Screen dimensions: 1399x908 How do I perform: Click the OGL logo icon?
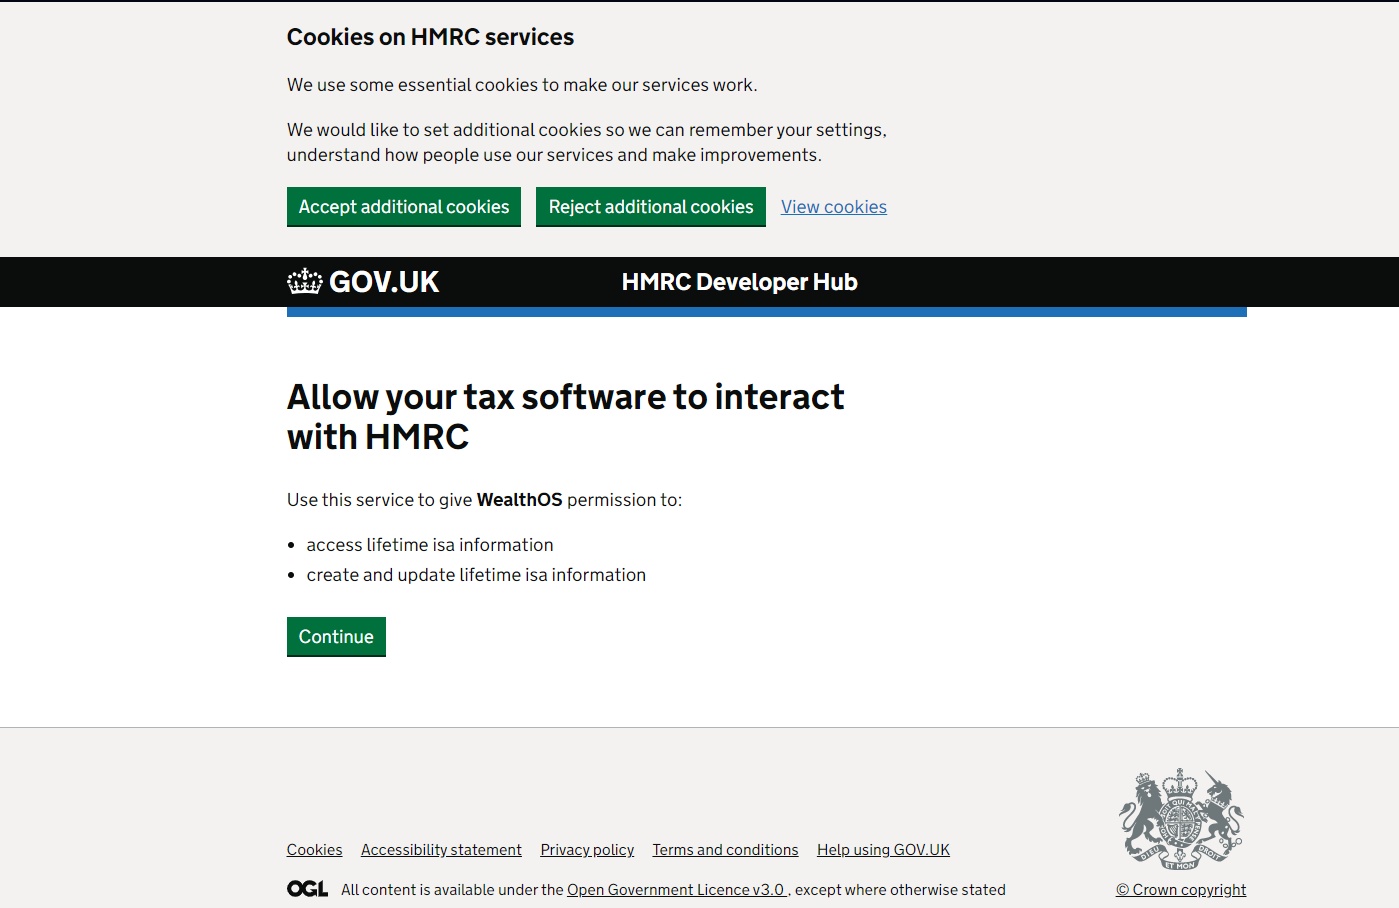307,889
